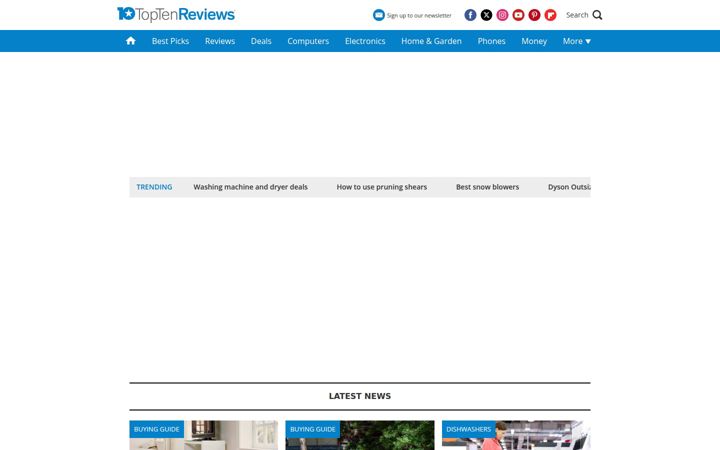Click the TRENDING label
Viewport: 720px width, 450px height.
click(x=154, y=187)
